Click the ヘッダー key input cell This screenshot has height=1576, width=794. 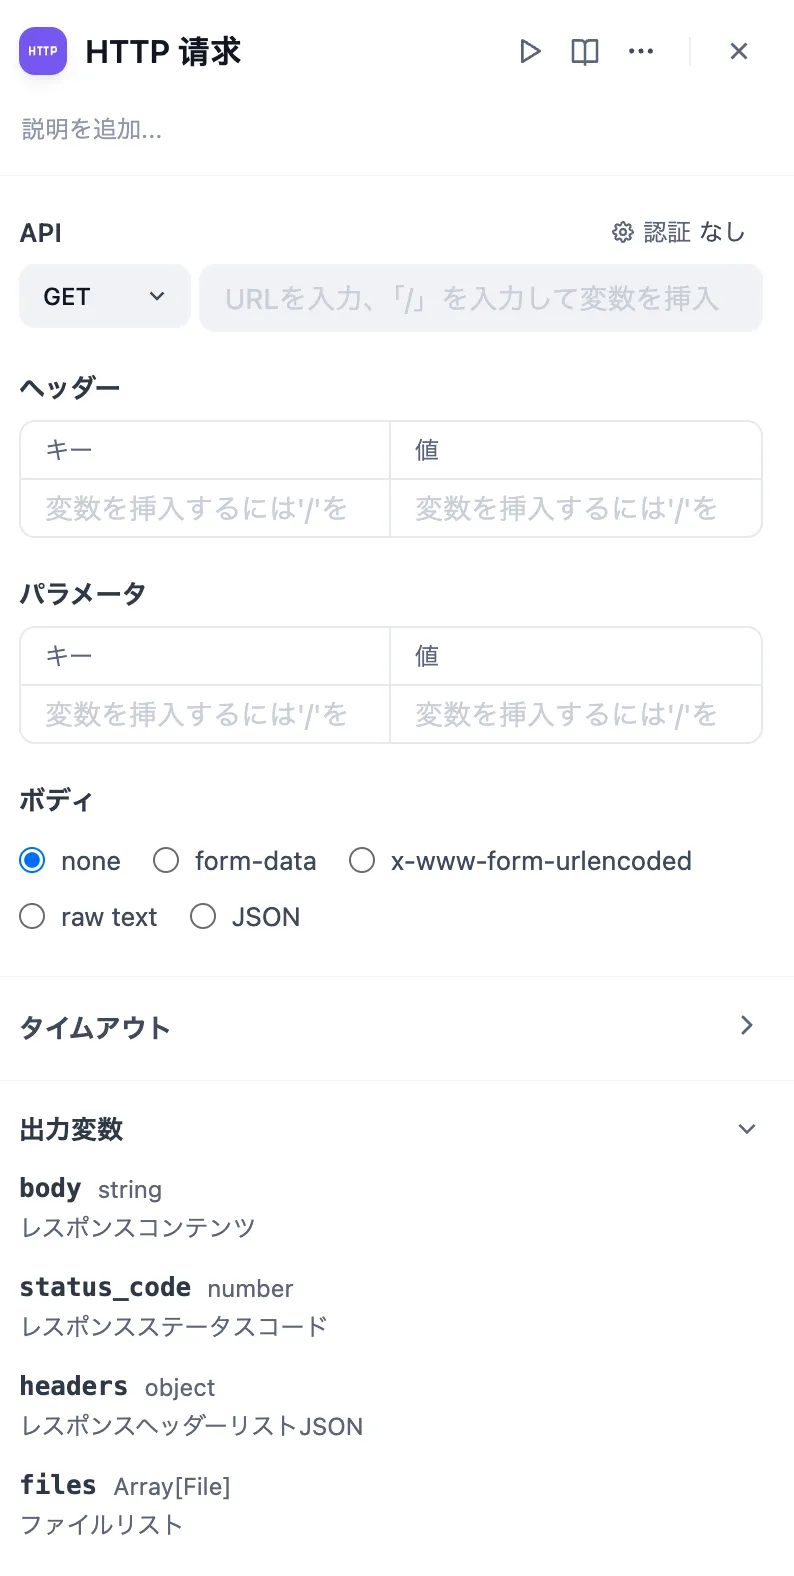pos(205,509)
